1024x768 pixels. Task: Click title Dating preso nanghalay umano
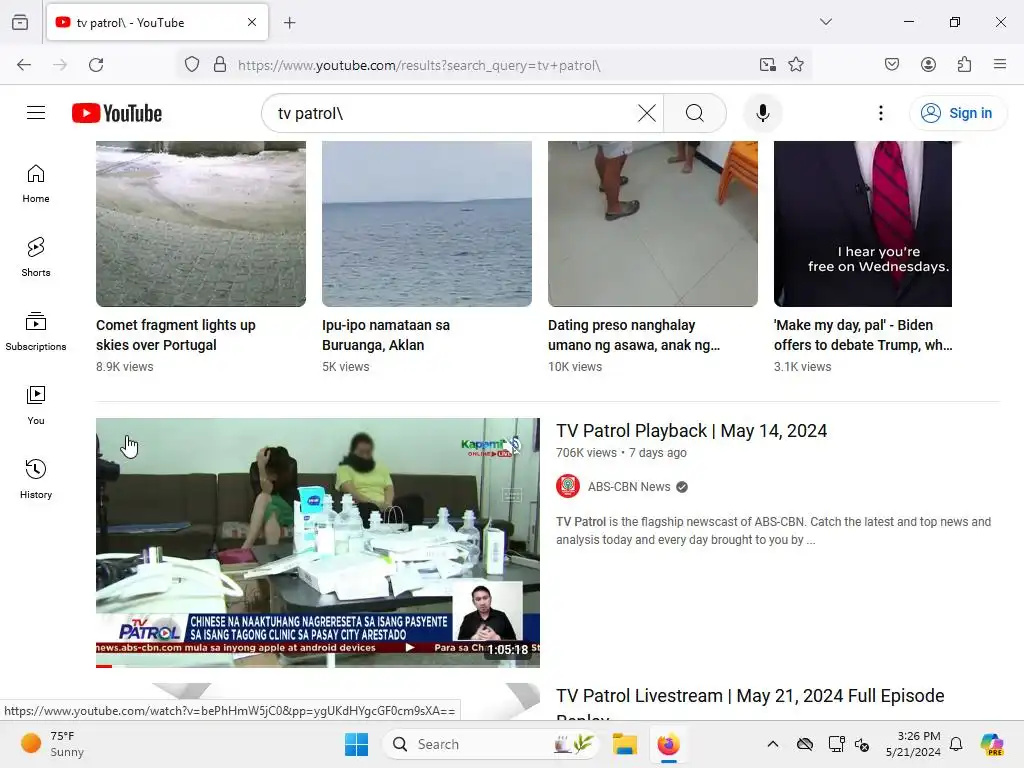pos(634,335)
